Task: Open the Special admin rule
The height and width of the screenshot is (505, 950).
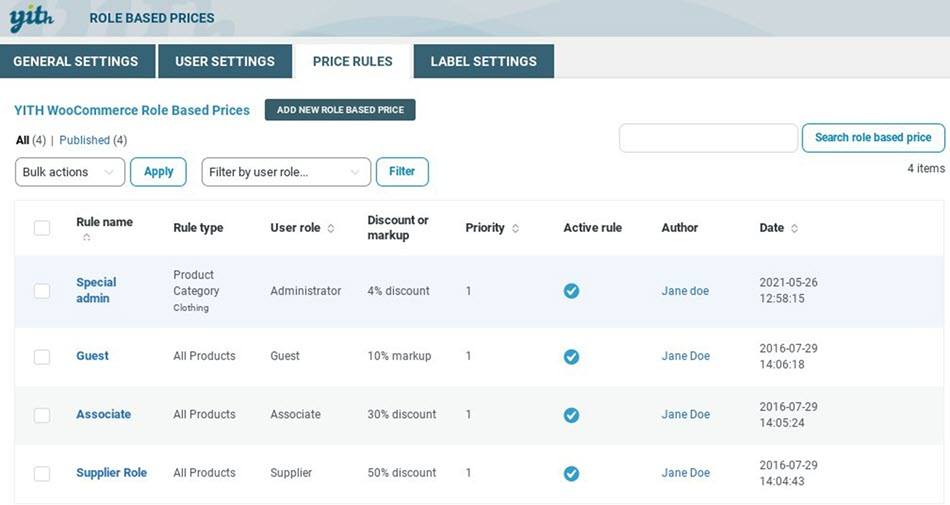Action: point(96,290)
